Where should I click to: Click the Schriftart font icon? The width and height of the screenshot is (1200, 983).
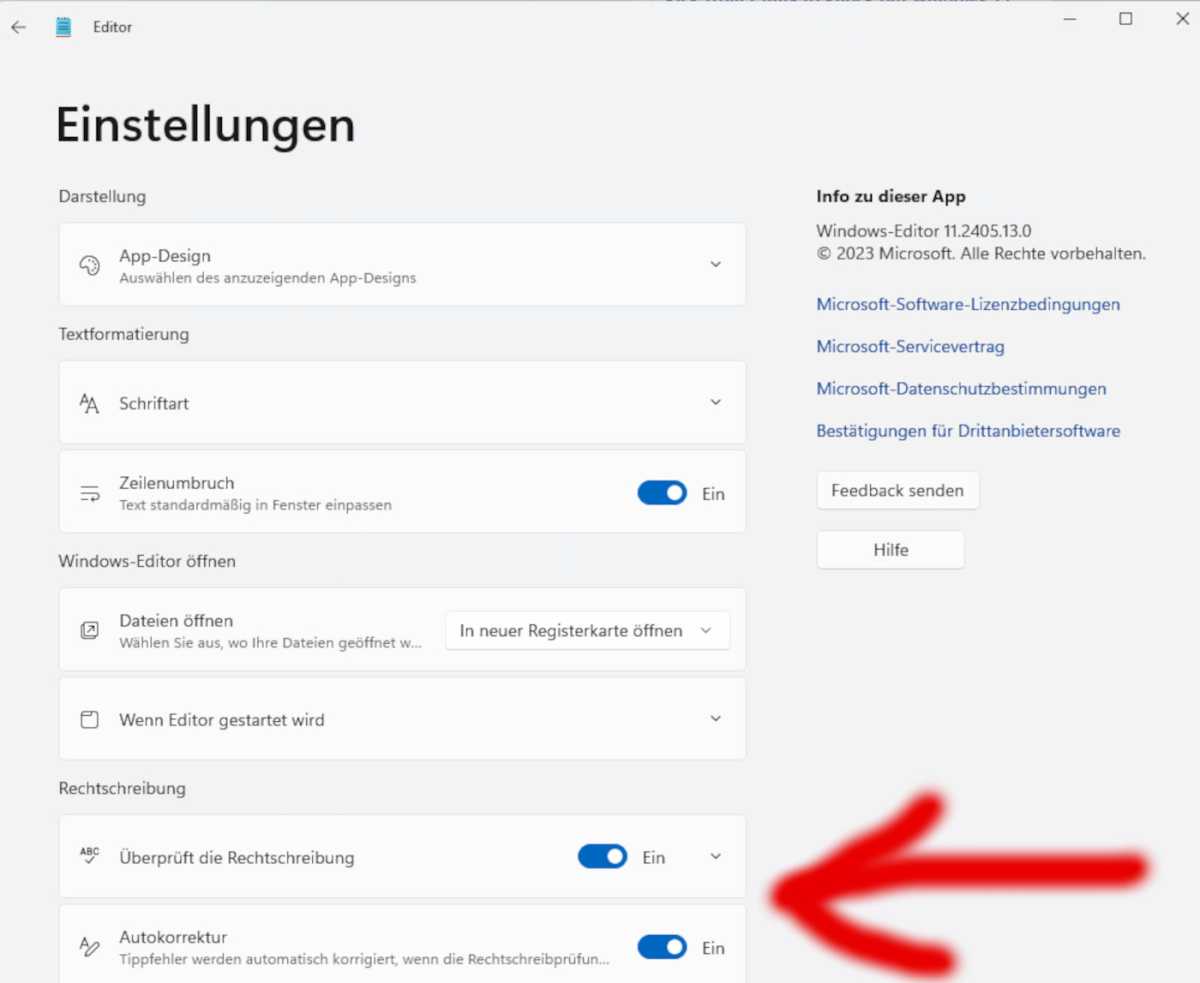(x=89, y=403)
